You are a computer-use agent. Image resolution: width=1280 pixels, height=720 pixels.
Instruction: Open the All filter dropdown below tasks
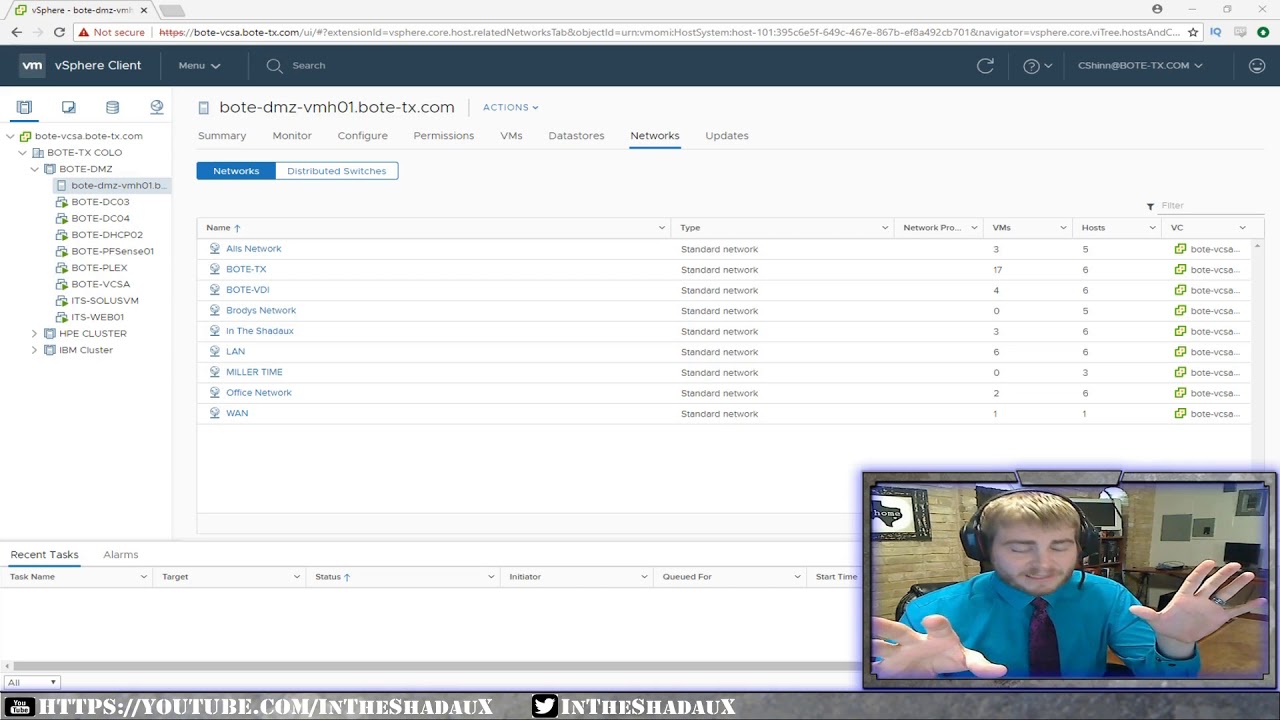[31, 682]
